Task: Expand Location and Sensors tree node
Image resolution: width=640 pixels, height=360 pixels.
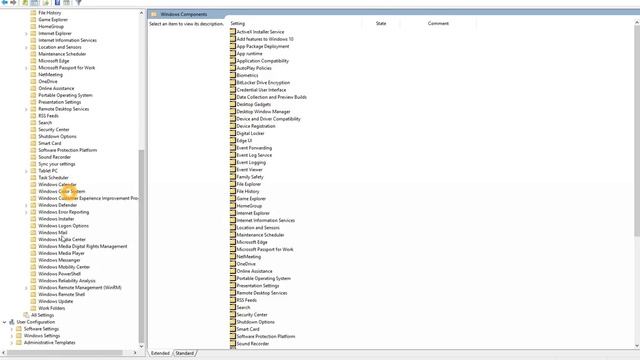Action: (27, 47)
